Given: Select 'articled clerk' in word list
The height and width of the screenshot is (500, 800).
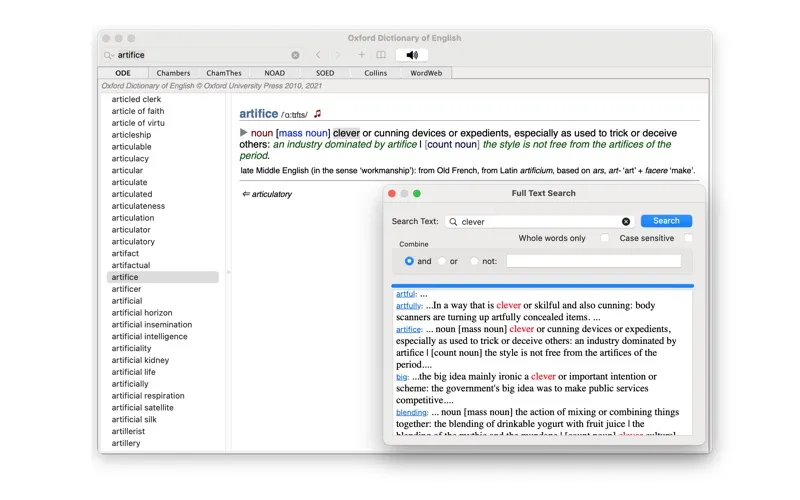Looking at the screenshot, I should 136,99.
